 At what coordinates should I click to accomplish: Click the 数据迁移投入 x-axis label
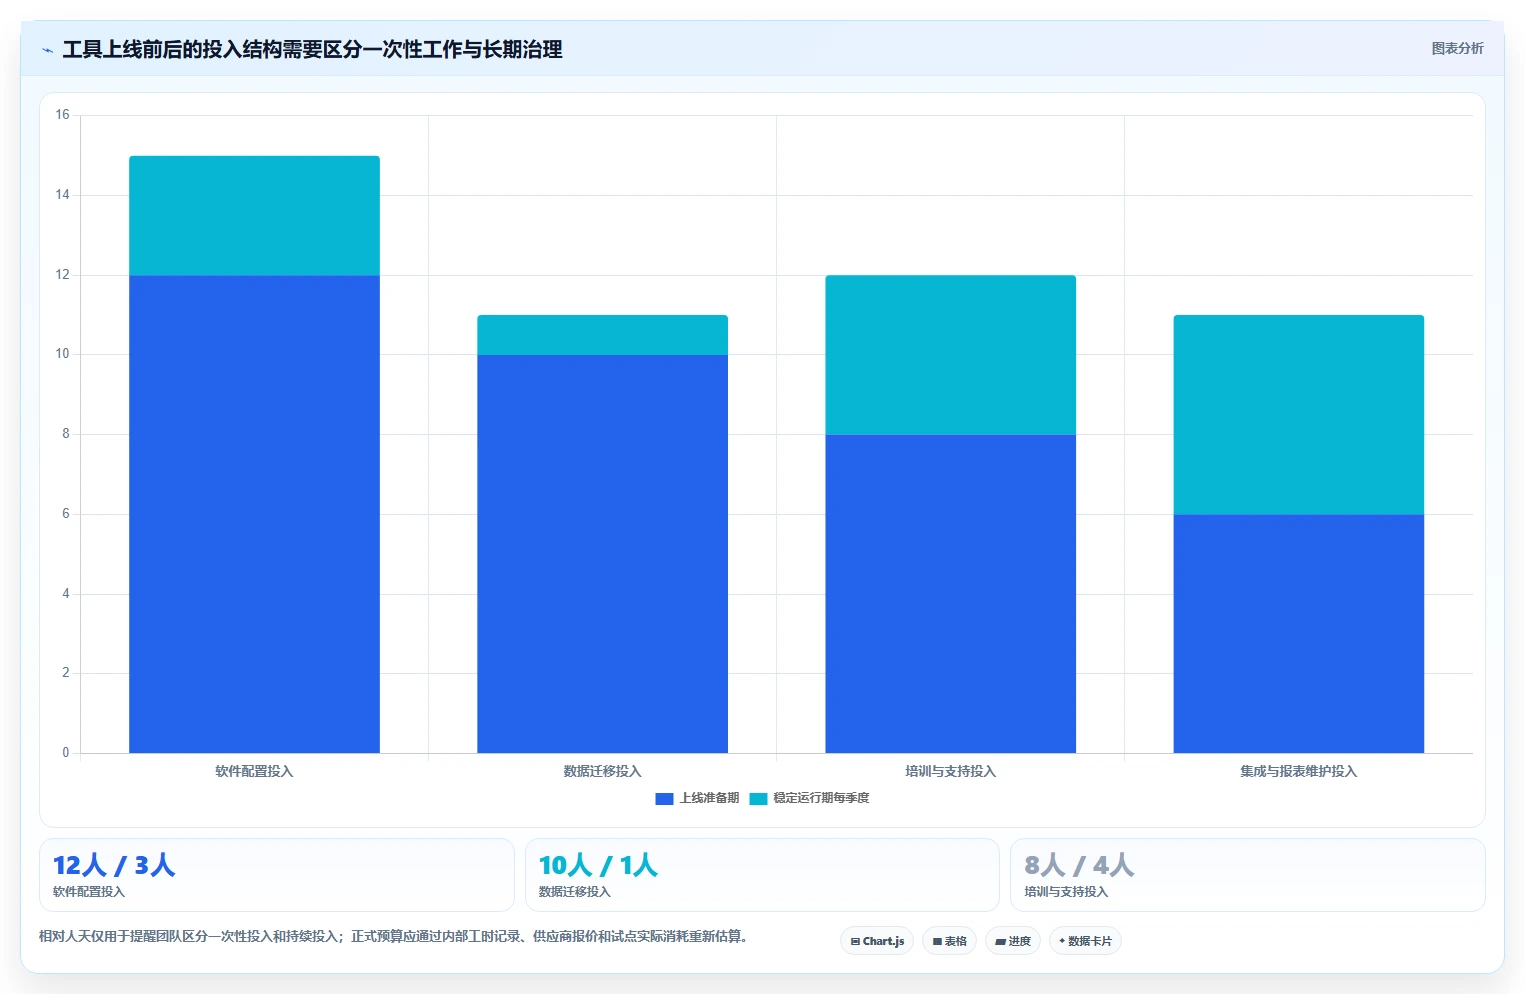pyautogui.click(x=602, y=771)
